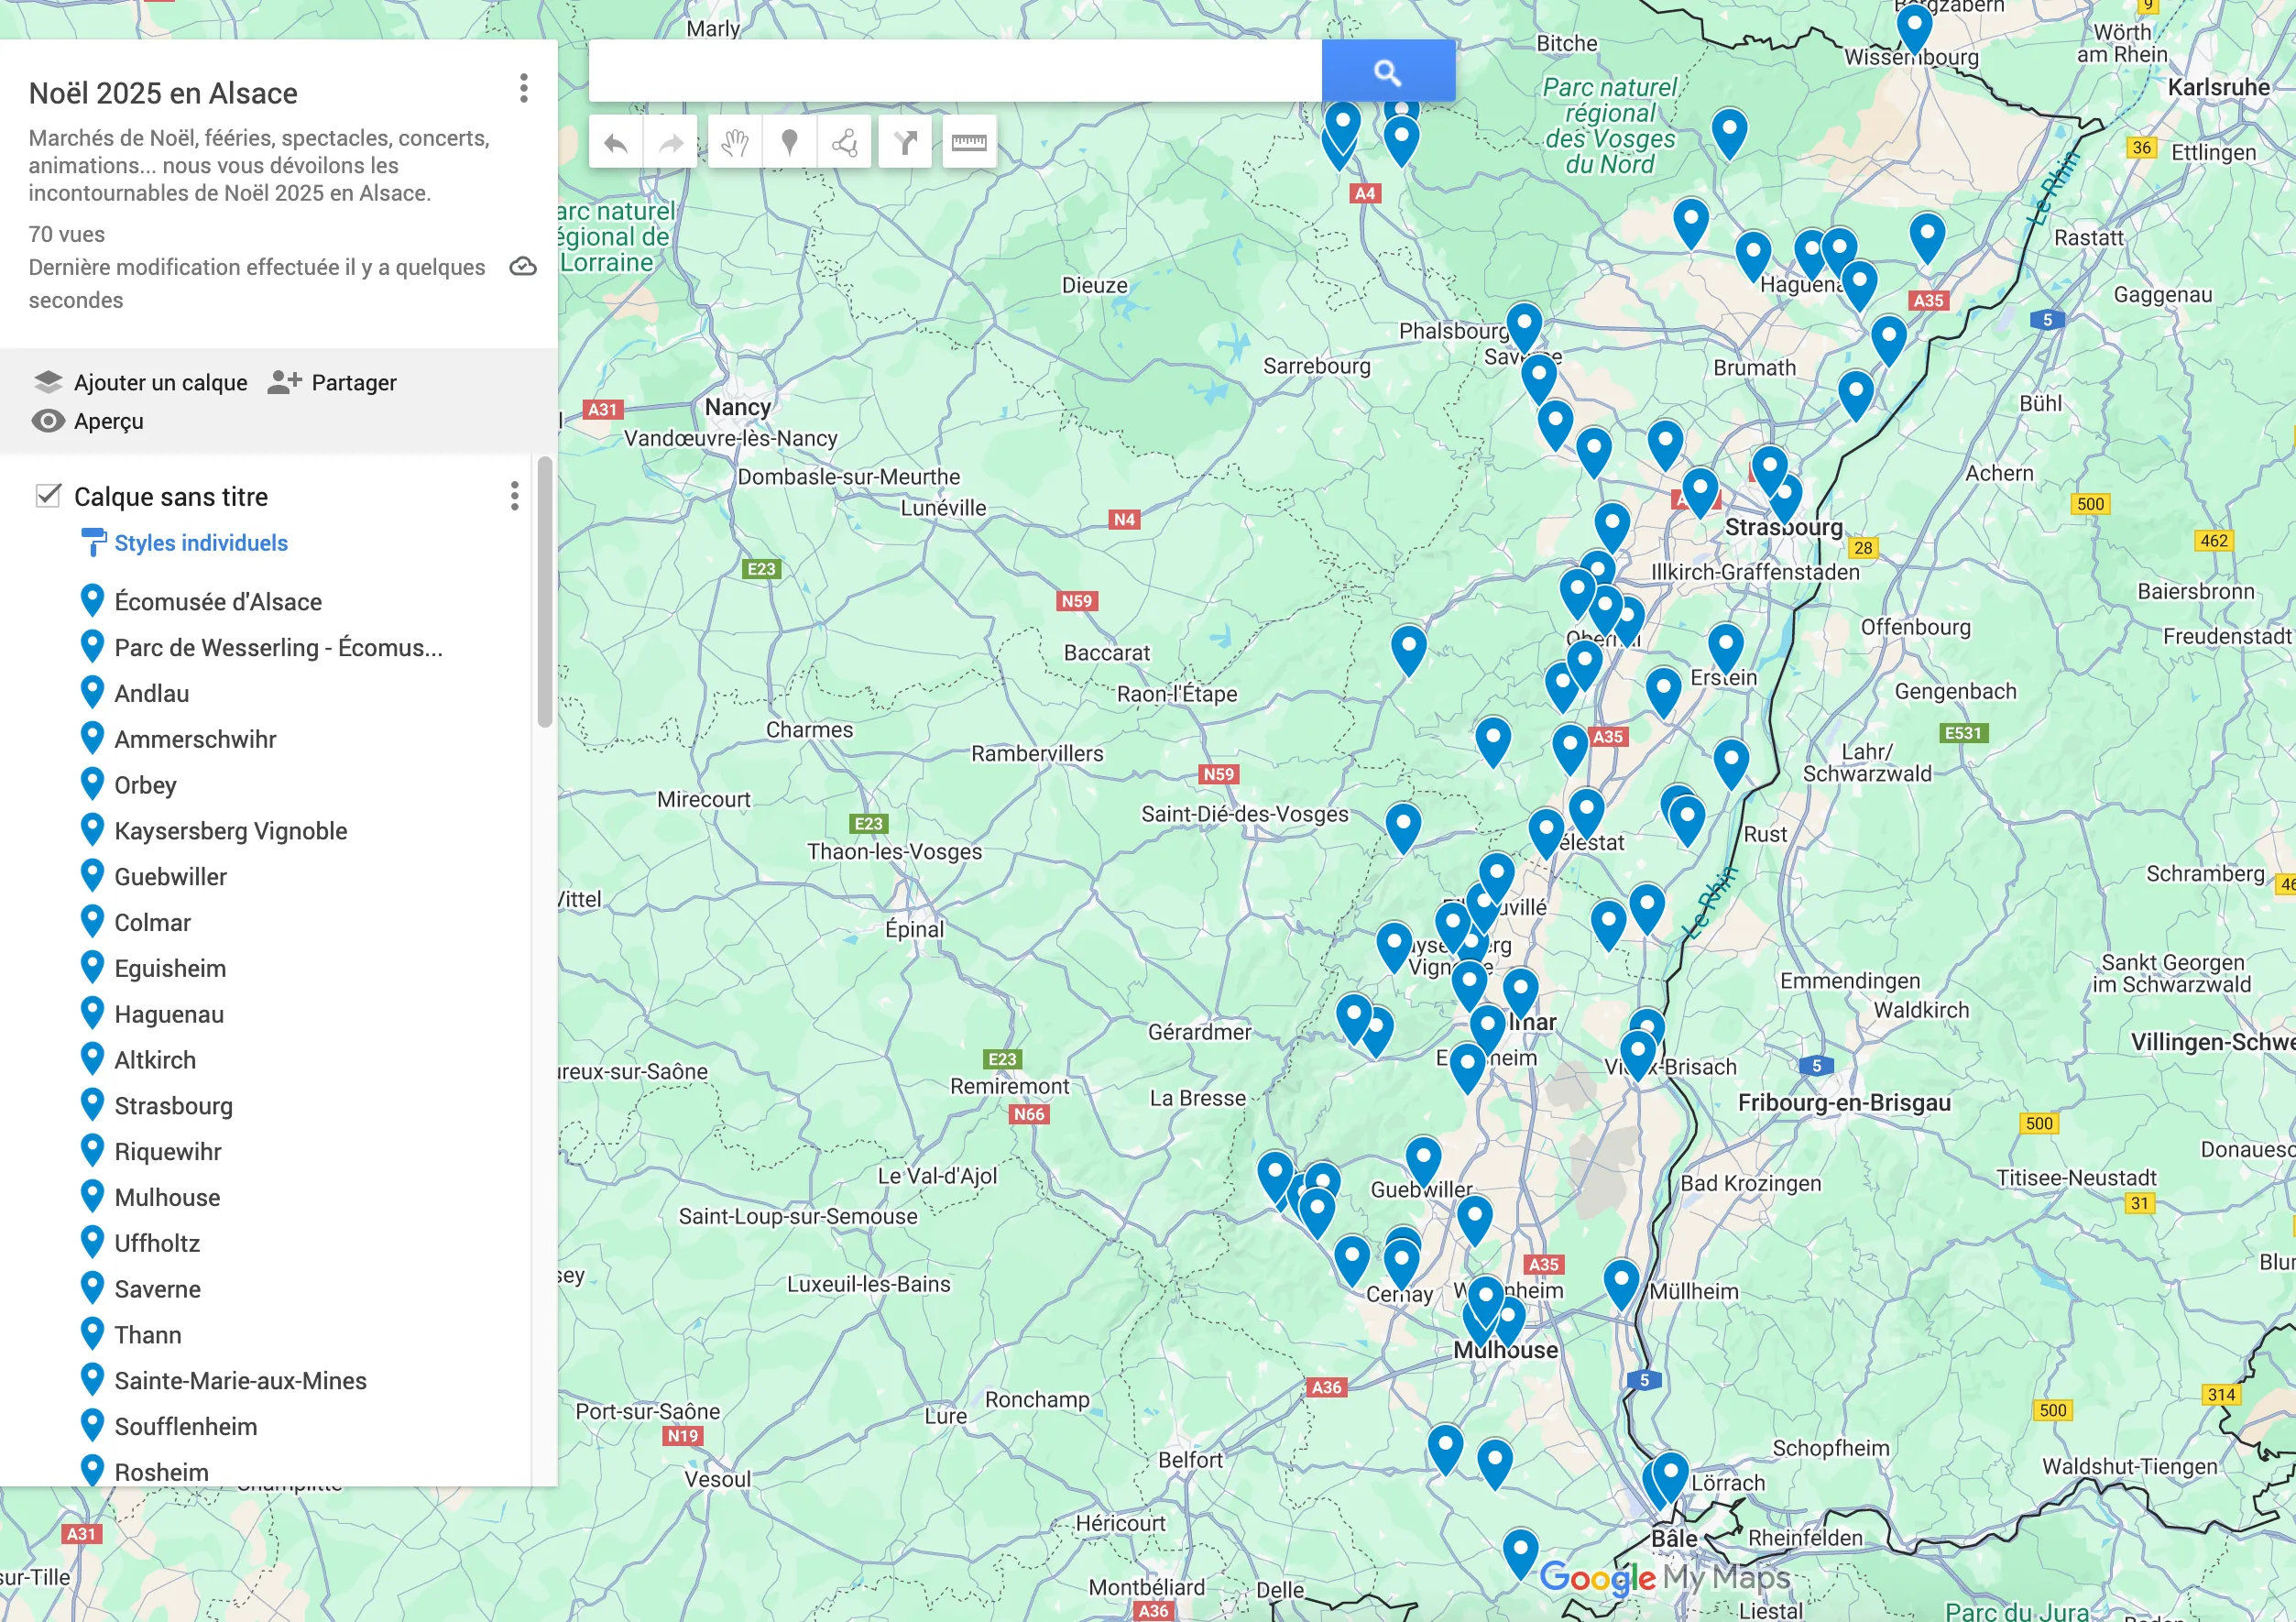Click the map search input field
2296x1622 pixels.
coord(954,71)
